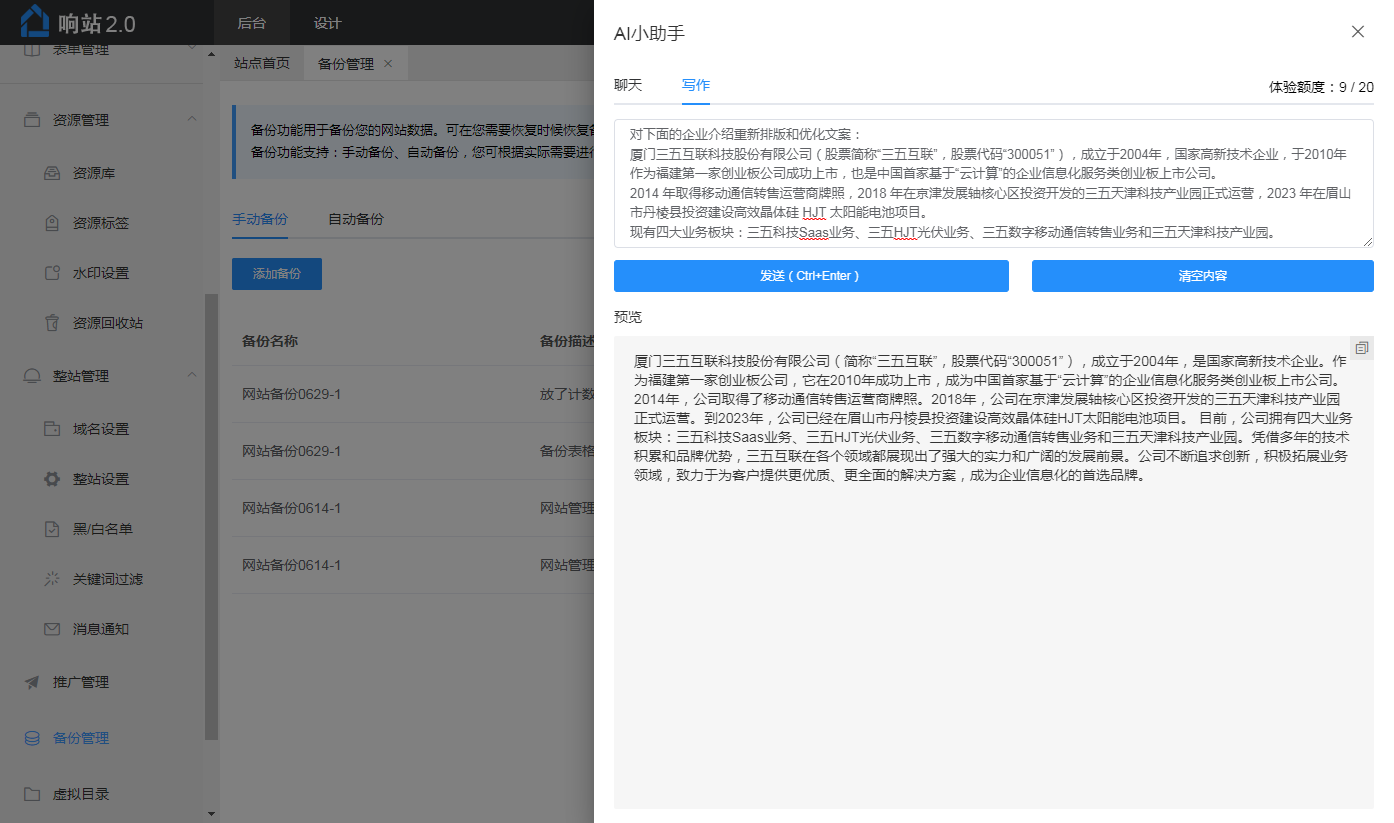Viewport: 1394px width, 823px height.
Task: Click the copy icon in preview area
Action: tap(1361, 348)
